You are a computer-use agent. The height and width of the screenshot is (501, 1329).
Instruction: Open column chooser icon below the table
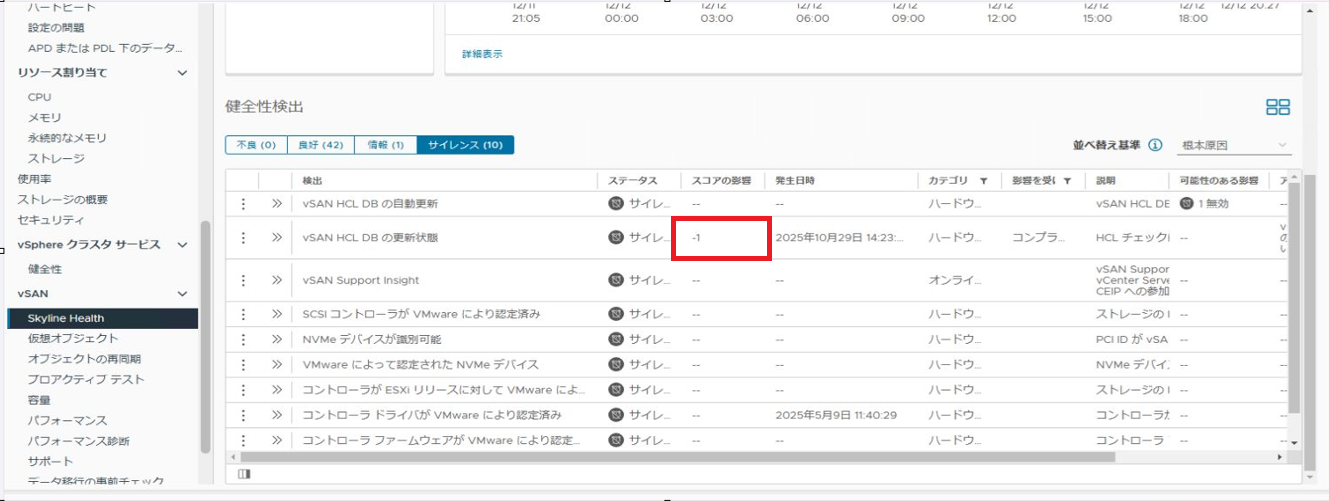(245, 474)
